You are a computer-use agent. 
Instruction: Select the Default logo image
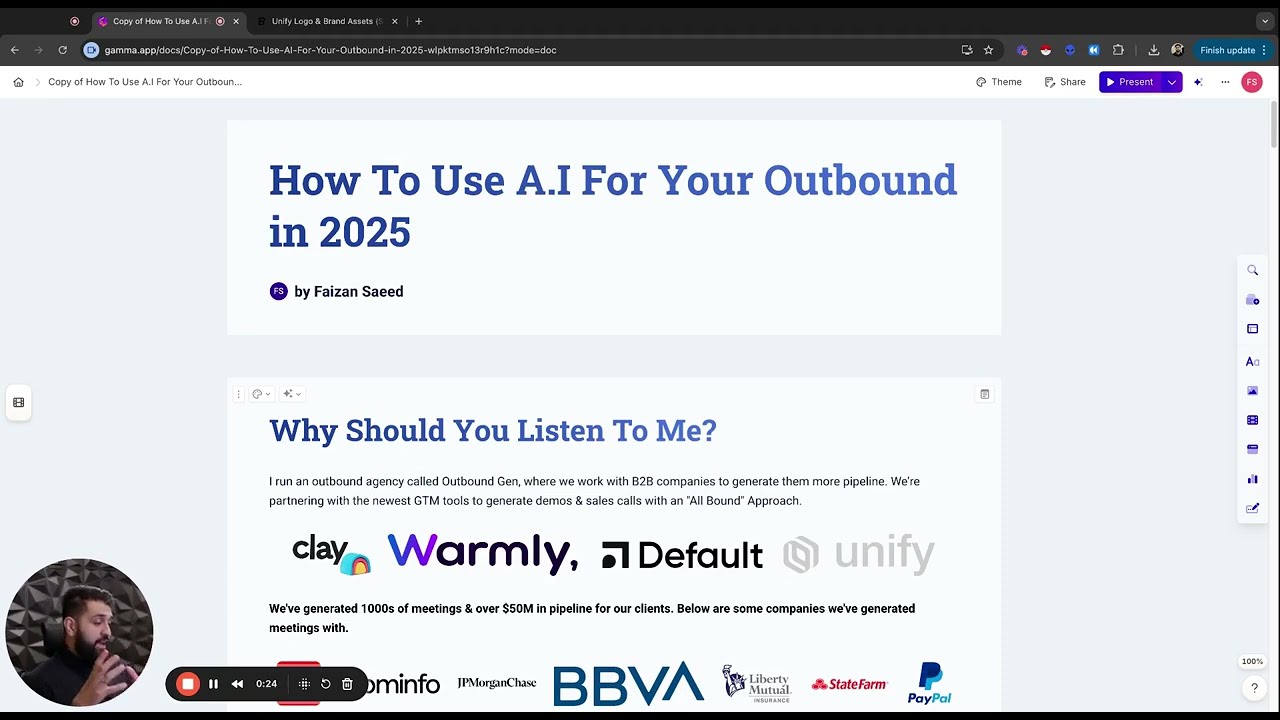[682, 555]
